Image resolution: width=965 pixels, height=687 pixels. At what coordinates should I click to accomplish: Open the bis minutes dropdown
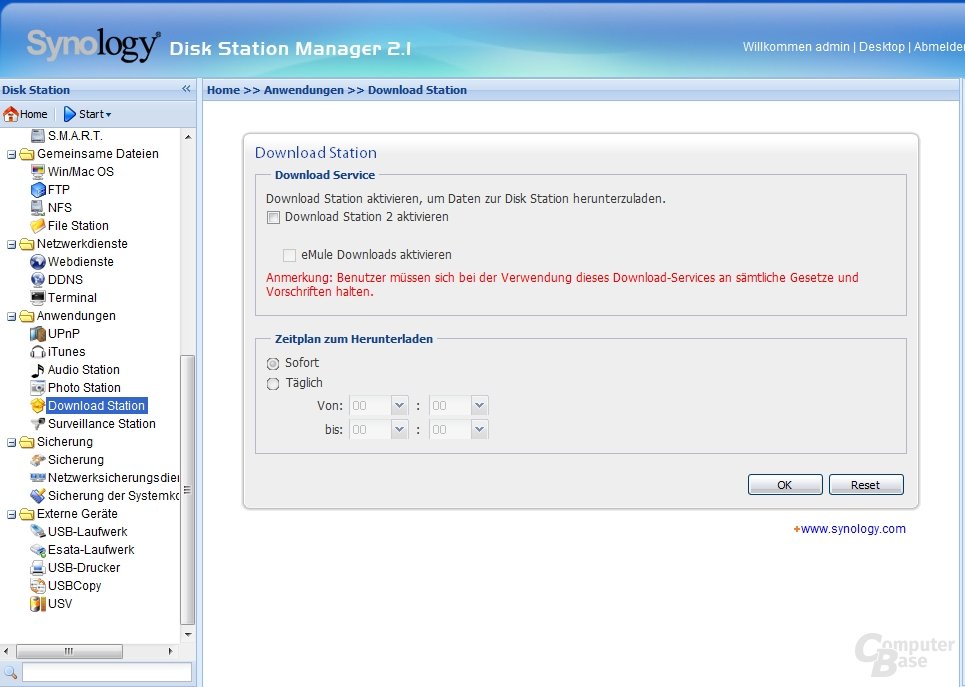coord(479,429)
